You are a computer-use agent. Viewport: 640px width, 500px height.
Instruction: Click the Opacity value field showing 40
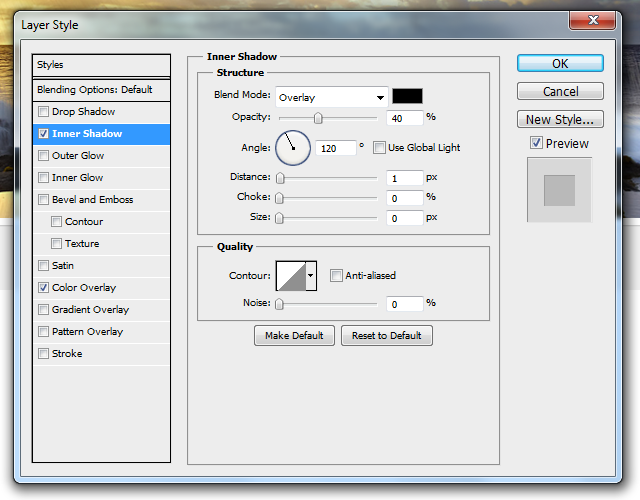[x=404, y=118]
